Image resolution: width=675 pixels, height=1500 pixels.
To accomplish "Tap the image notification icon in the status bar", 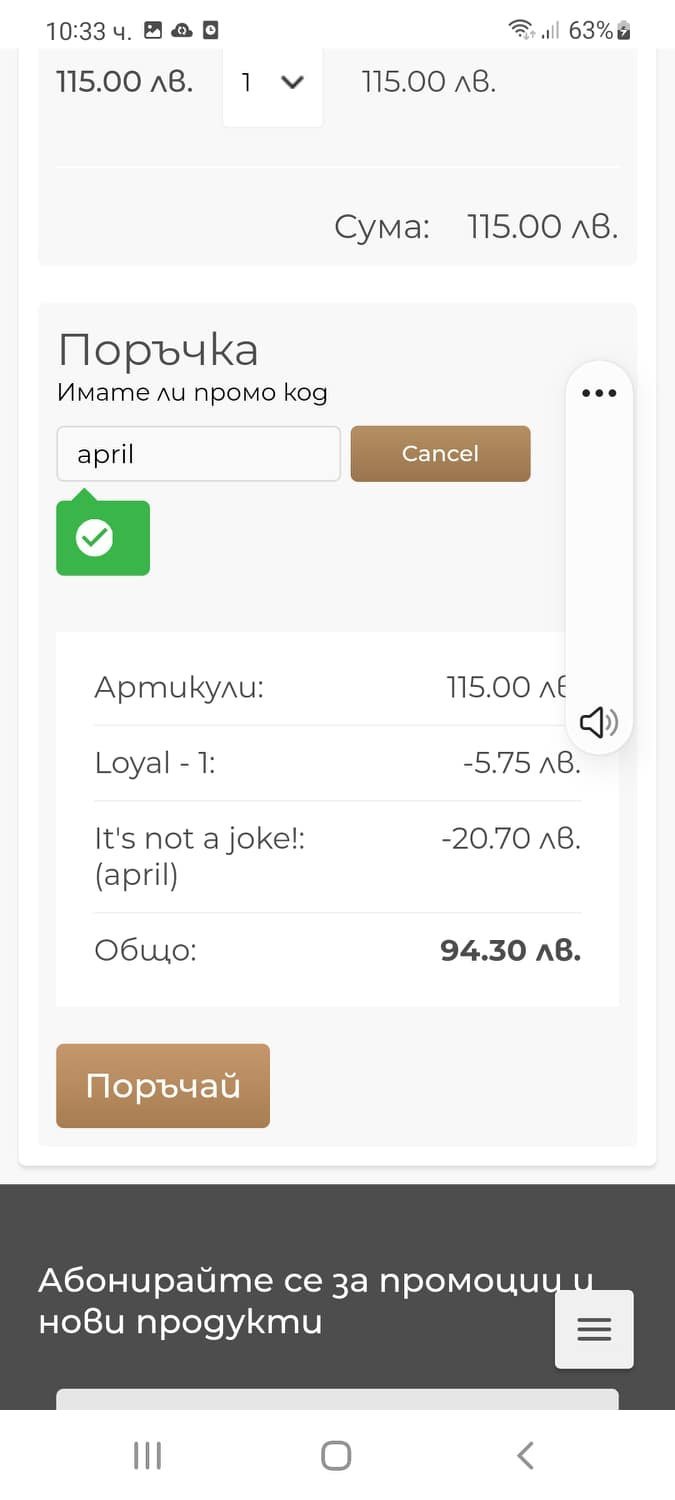I will pos(153,30).
